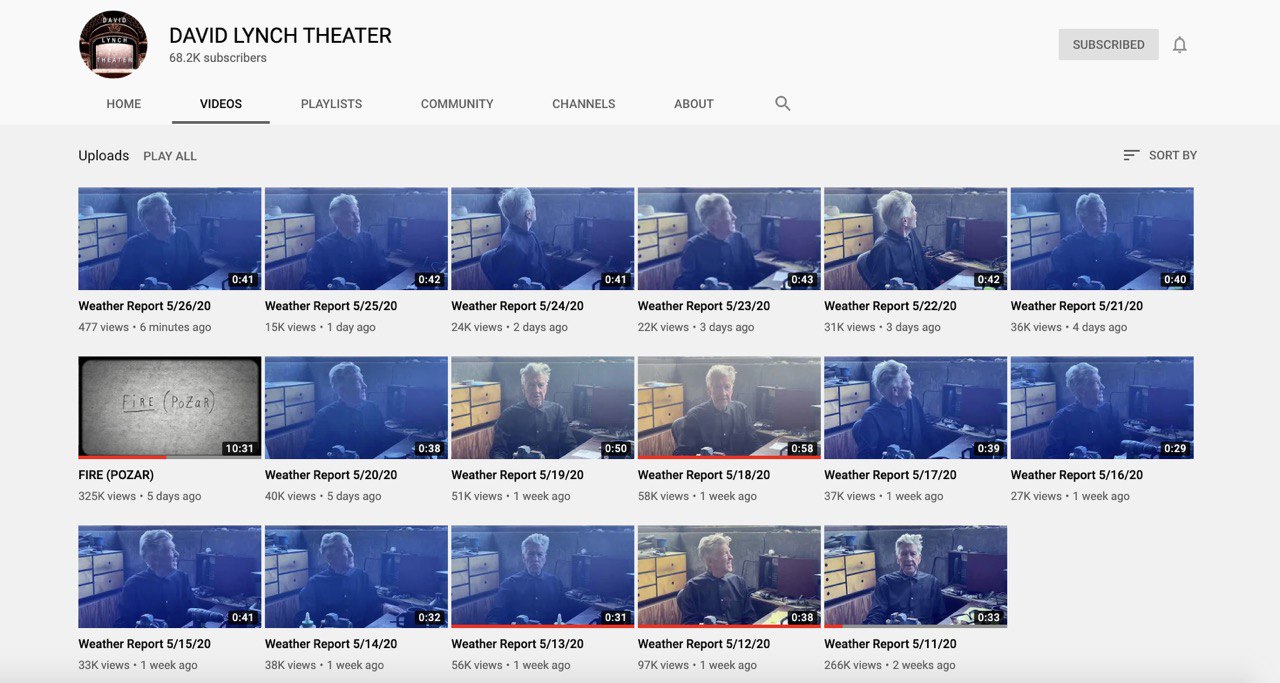Click the title text Weather Report 5/24/20
The width and height of the screenshot is (1280, 683).
coord(518,306)
